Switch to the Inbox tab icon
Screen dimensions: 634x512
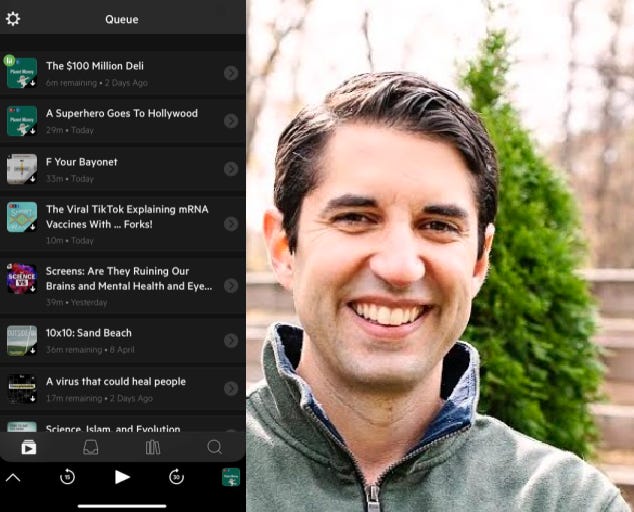point(91,447)
